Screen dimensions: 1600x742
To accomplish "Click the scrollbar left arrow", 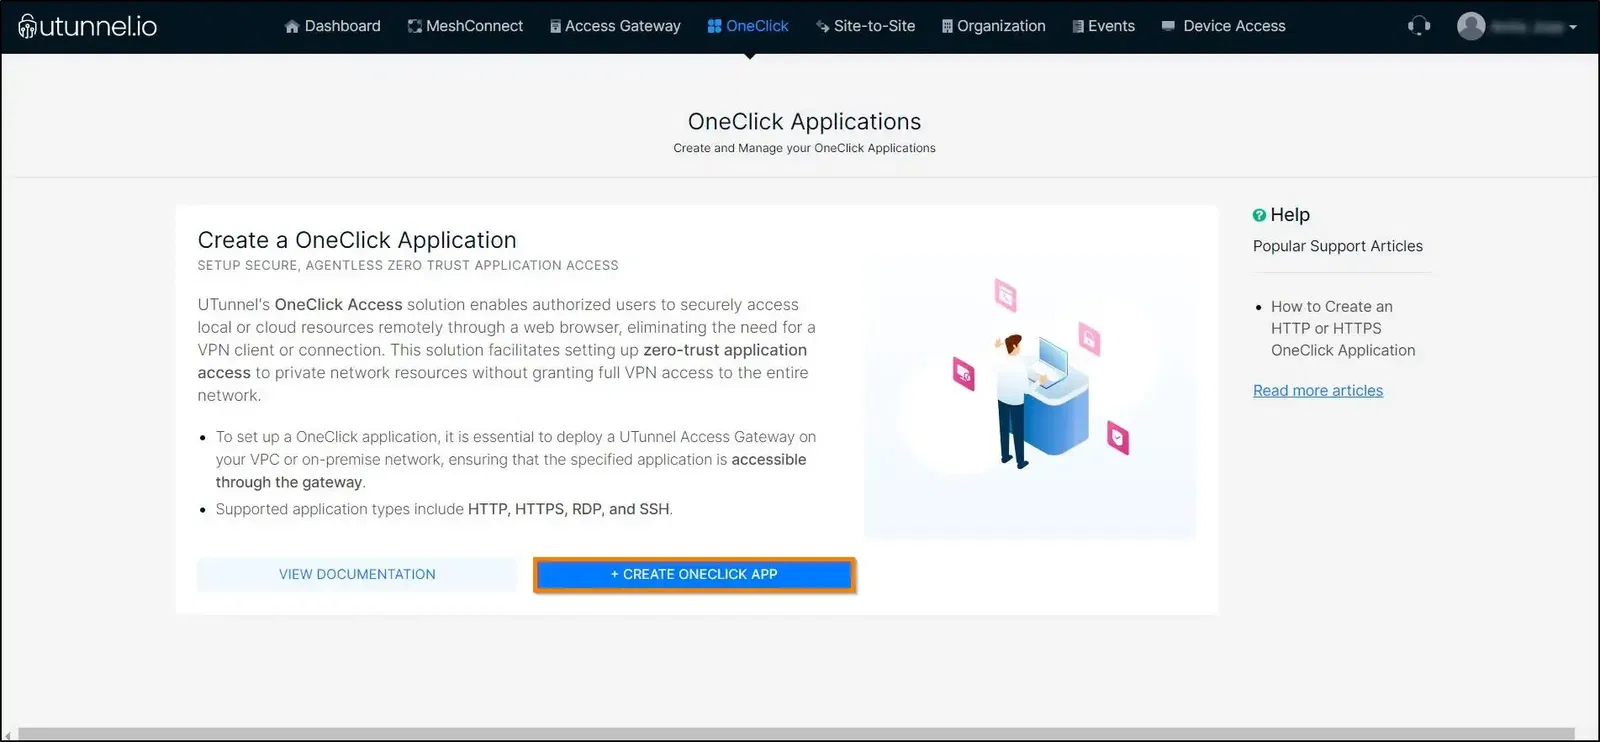I will 8,734.
